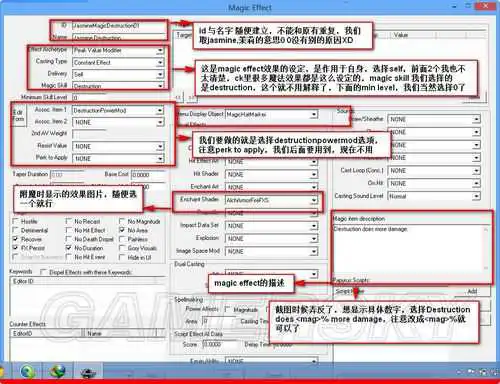Toggle the Hostile checkbox
The width and height of the screenshot is (500, 384).
(x=15, y=221)
